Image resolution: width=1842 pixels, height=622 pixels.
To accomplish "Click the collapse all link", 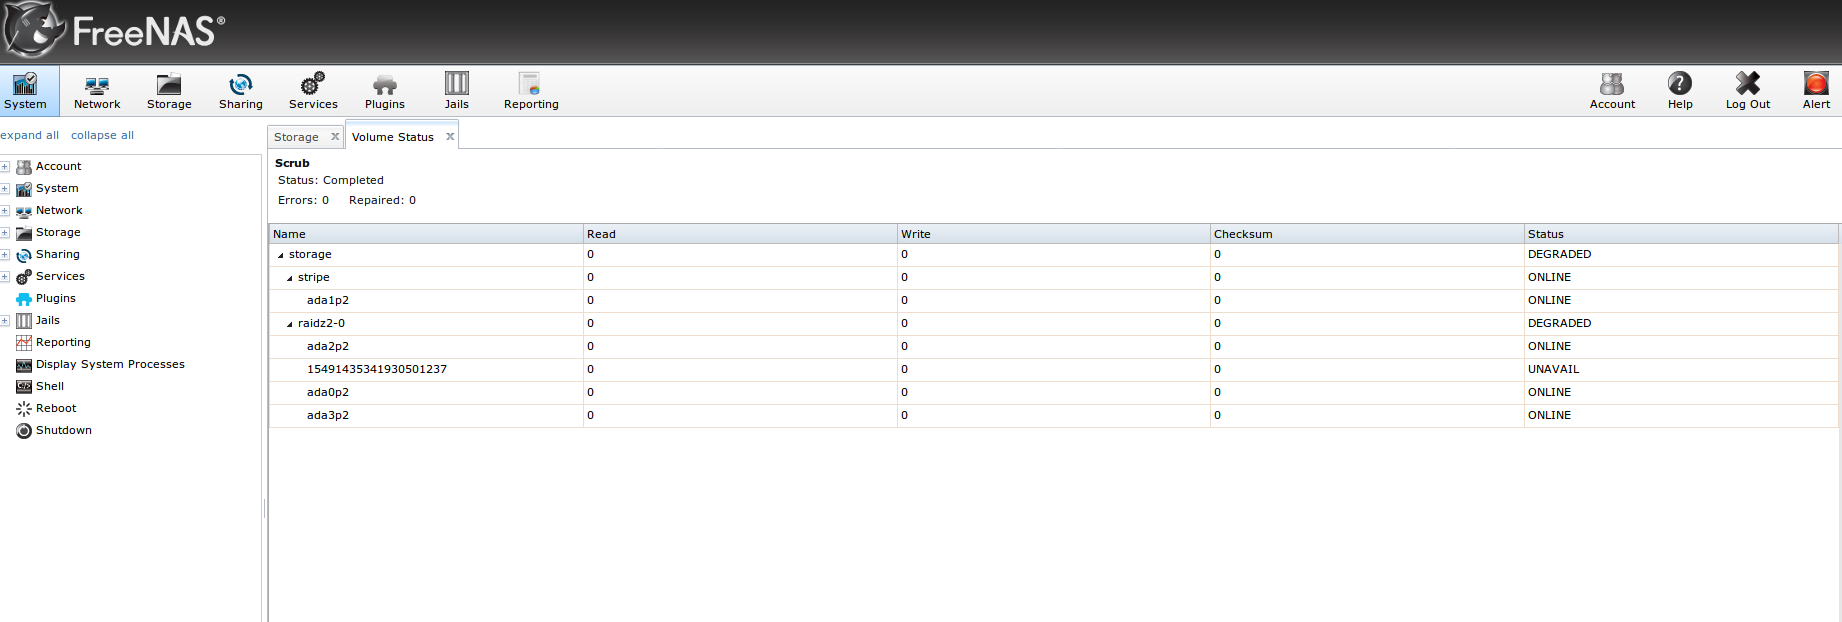I will 102,135.
